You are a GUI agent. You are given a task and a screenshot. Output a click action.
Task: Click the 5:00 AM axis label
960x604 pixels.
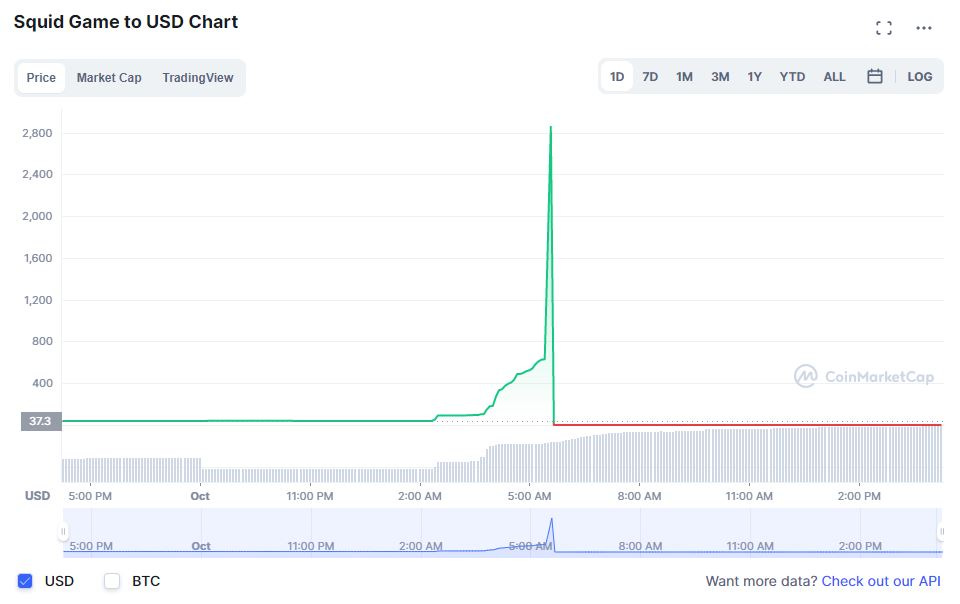[530, 496]
